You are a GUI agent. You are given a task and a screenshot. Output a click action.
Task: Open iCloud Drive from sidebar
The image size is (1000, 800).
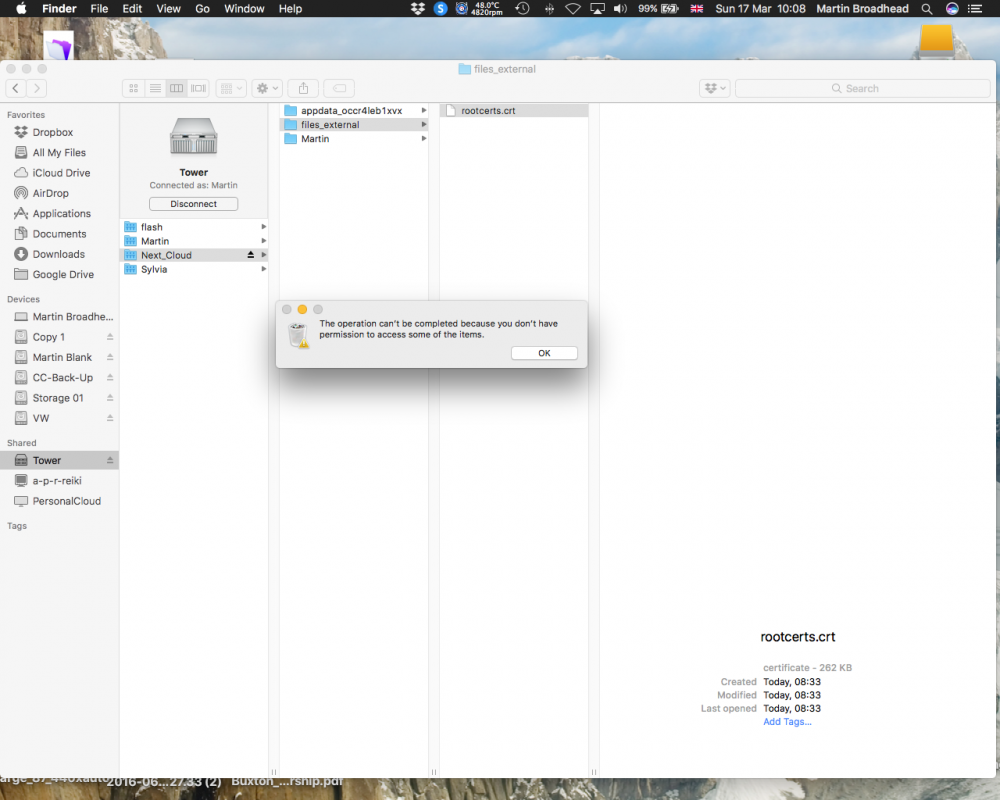59,173
